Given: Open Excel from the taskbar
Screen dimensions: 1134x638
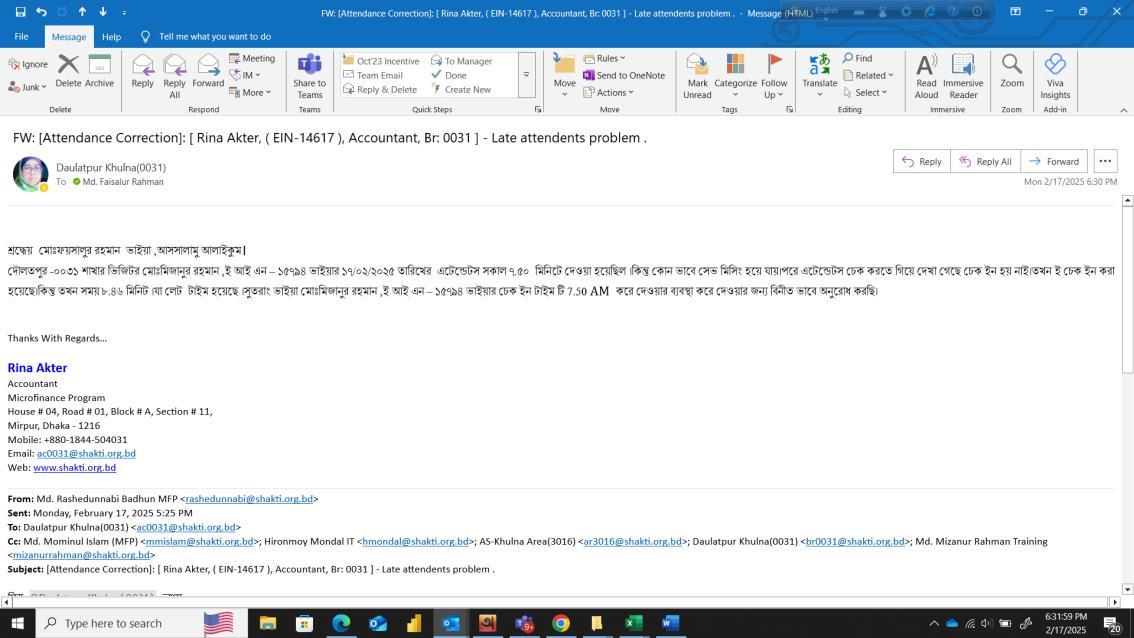Looking at the screenshot, I should 634,623.
